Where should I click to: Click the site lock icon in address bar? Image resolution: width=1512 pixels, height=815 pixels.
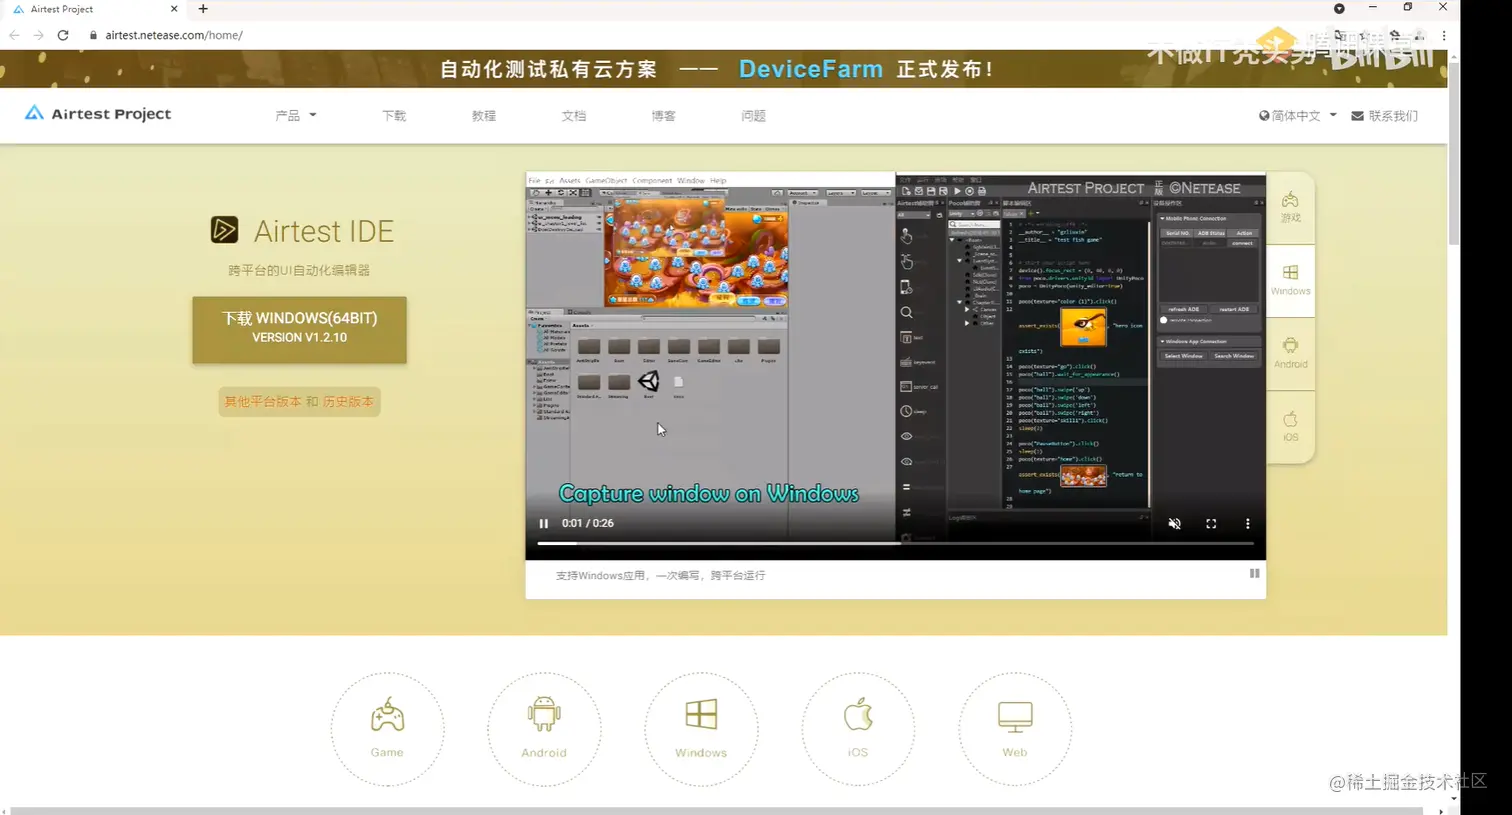pos(93,35)
